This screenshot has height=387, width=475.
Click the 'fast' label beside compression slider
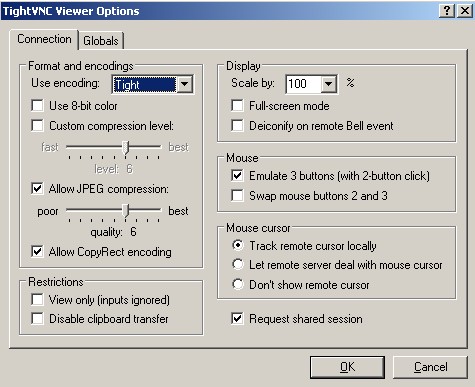50,147
